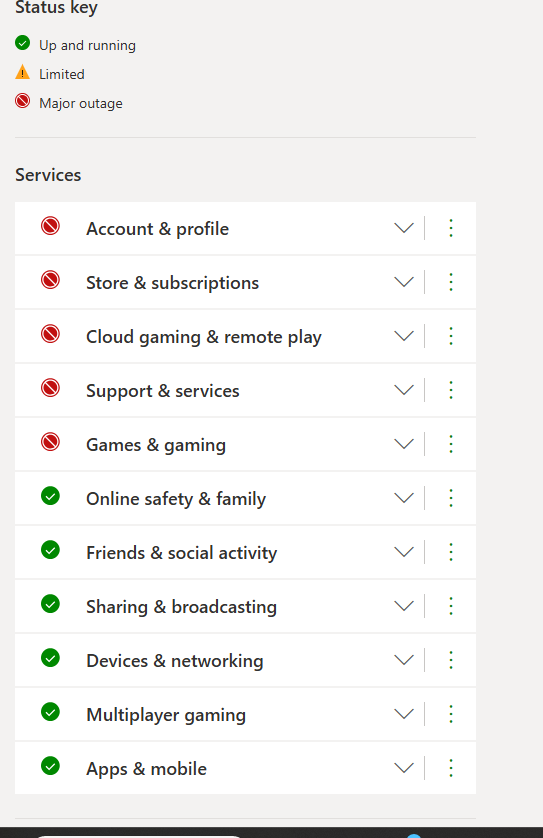Click the Major outage key text
Image resolution: width=543 pixels, height=838 pixels.
tap(81, 104)
